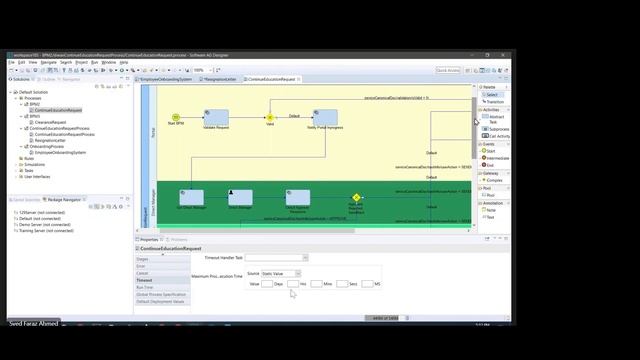The width and height of the screenshot is (640, 360).
Task: Close the ContinueEducationRequest editor tab
Action: point(299,79)
